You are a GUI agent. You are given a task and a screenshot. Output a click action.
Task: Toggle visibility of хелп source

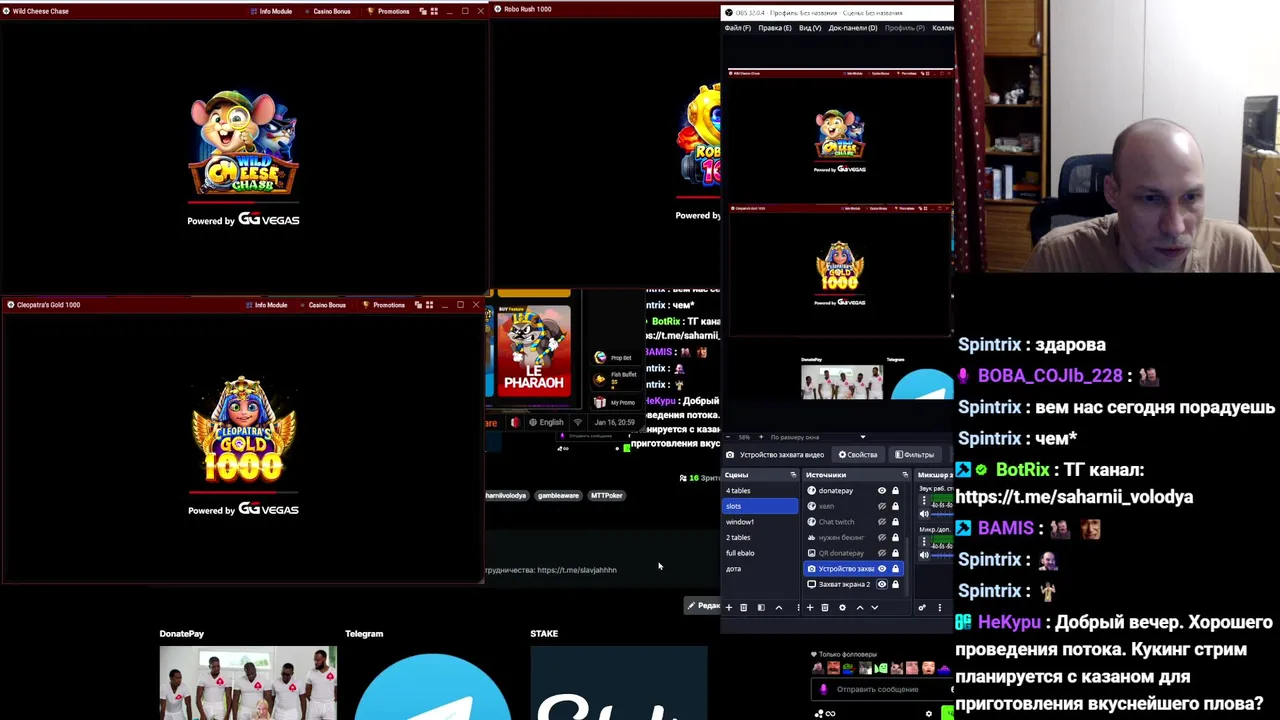point(882,506)
